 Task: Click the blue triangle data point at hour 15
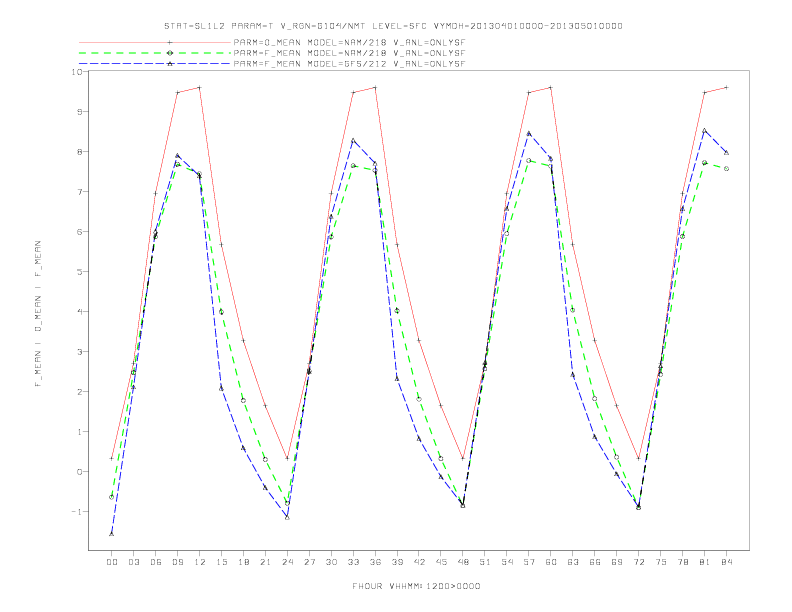click(221, 388)
